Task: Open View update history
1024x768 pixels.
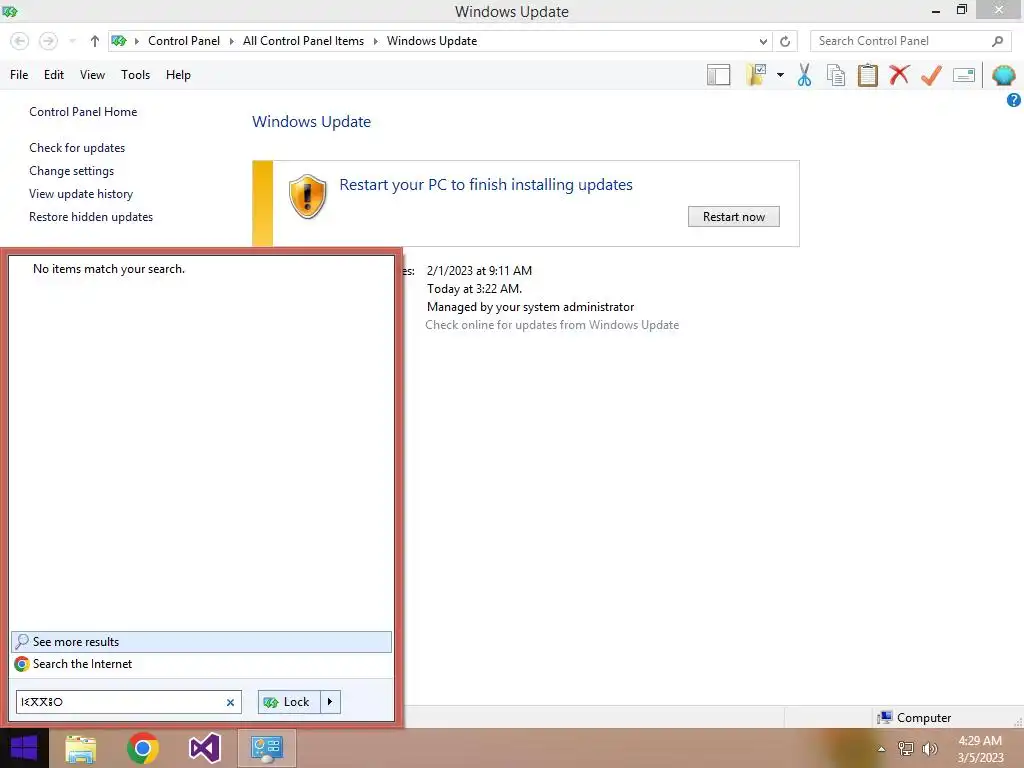Action: tap(81, 193)
